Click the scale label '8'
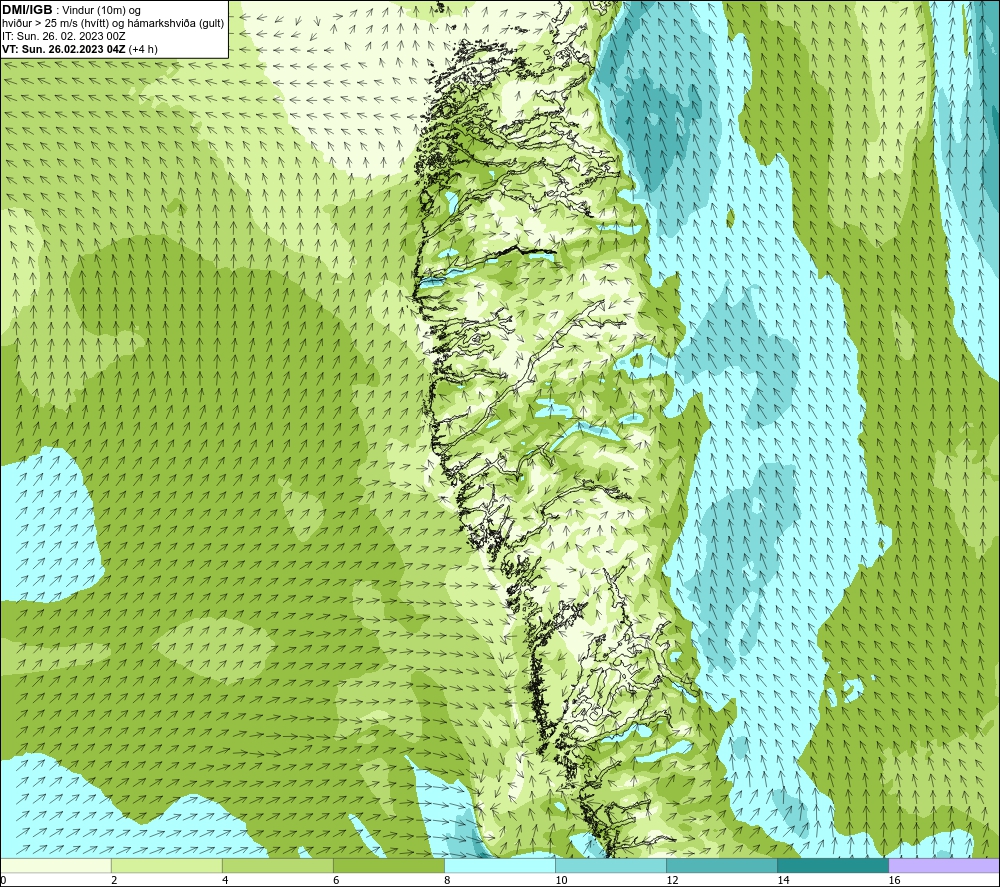Image resolution: width=1000 pixels, height=887 pixels. click(447, 880)
